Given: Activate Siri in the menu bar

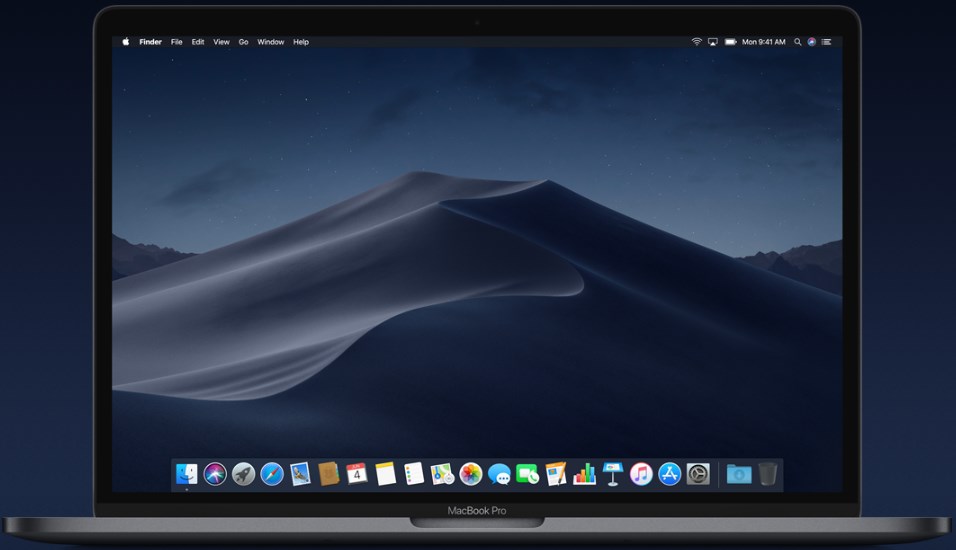Looking at the screenshot, I should pos(812,42).
